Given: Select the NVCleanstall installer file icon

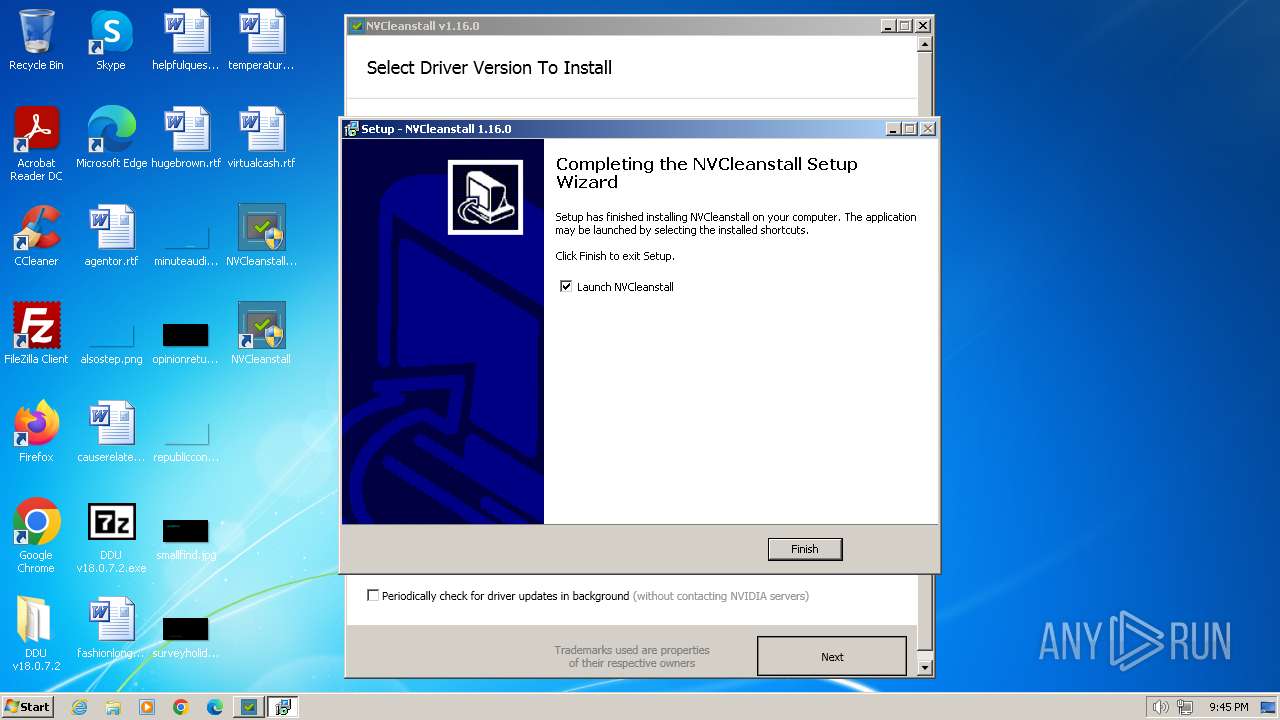Looking at the screenshot, I should (x=261, y=236).
